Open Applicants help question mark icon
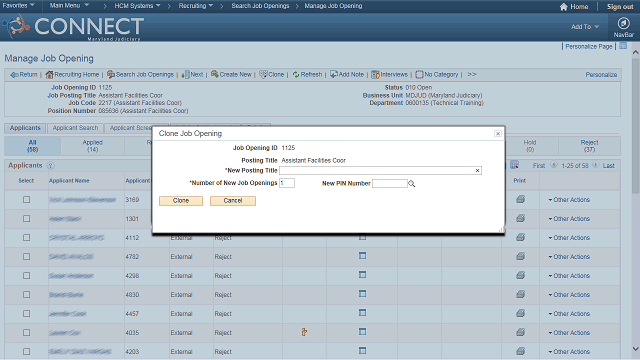Viewport: 640px width, 360px height. 50,165
